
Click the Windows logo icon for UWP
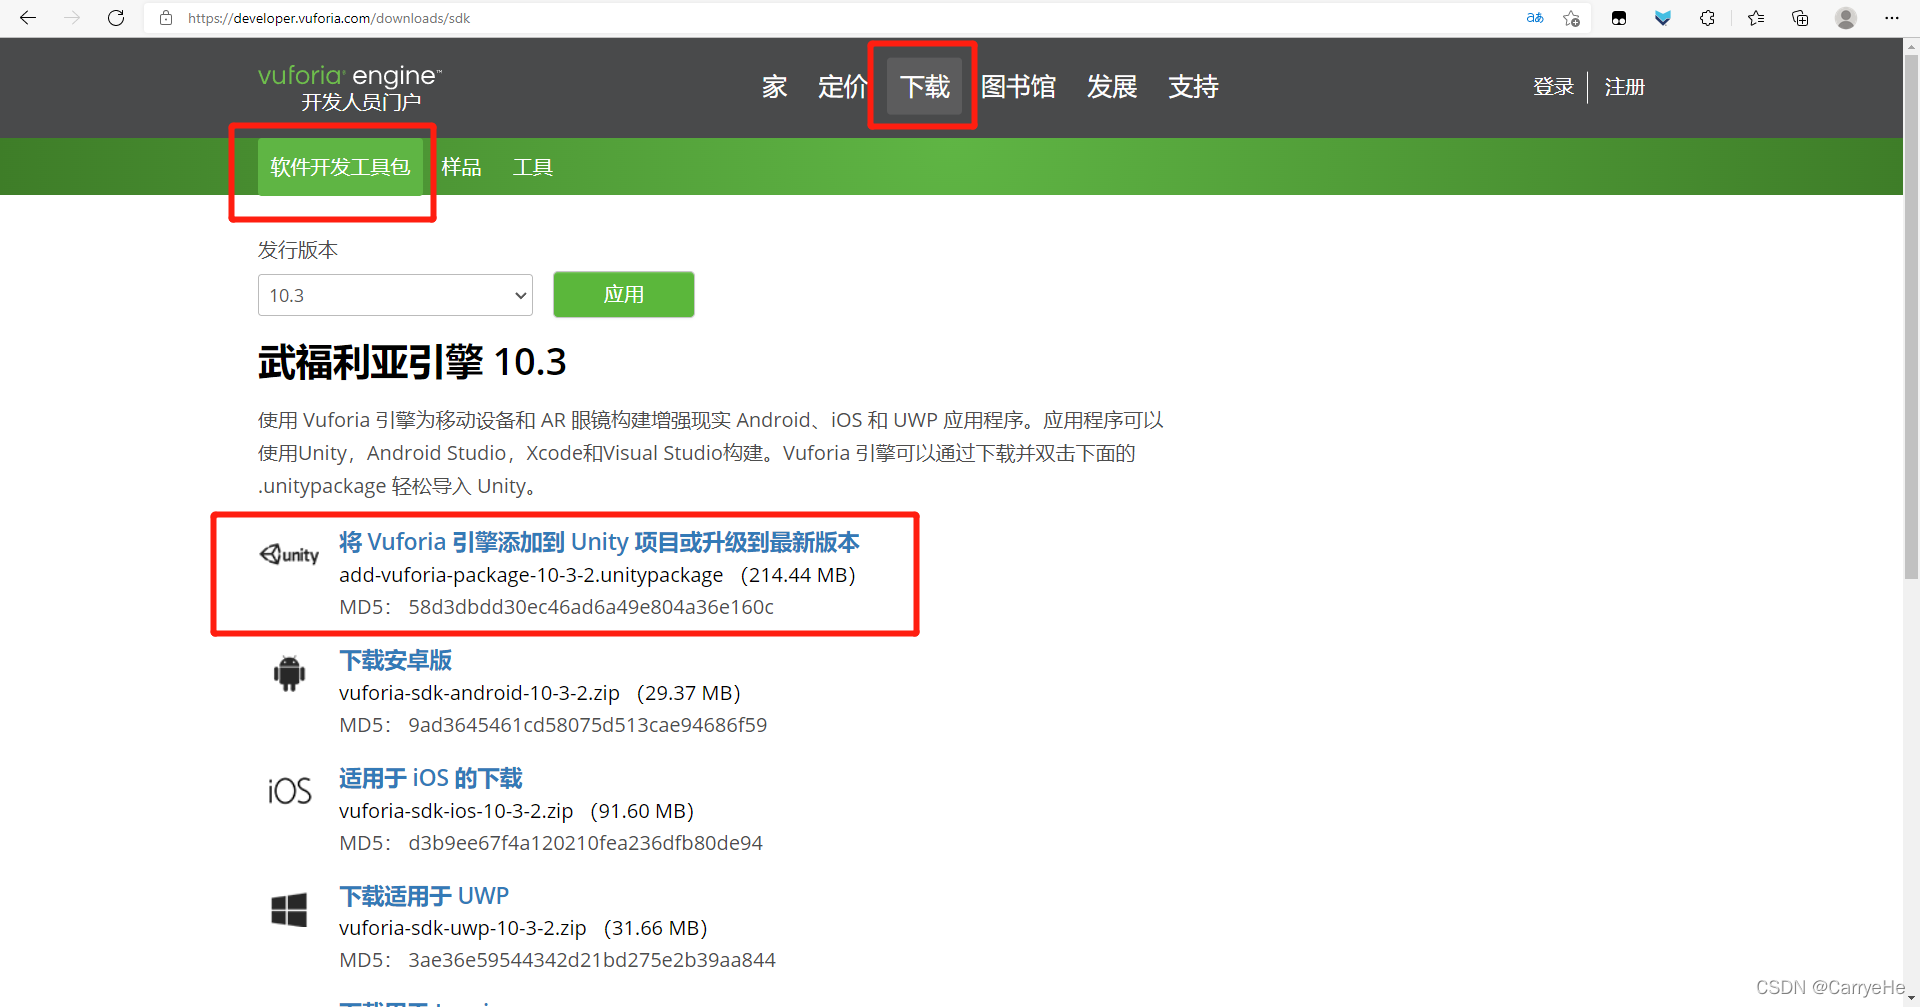(289, 909)
